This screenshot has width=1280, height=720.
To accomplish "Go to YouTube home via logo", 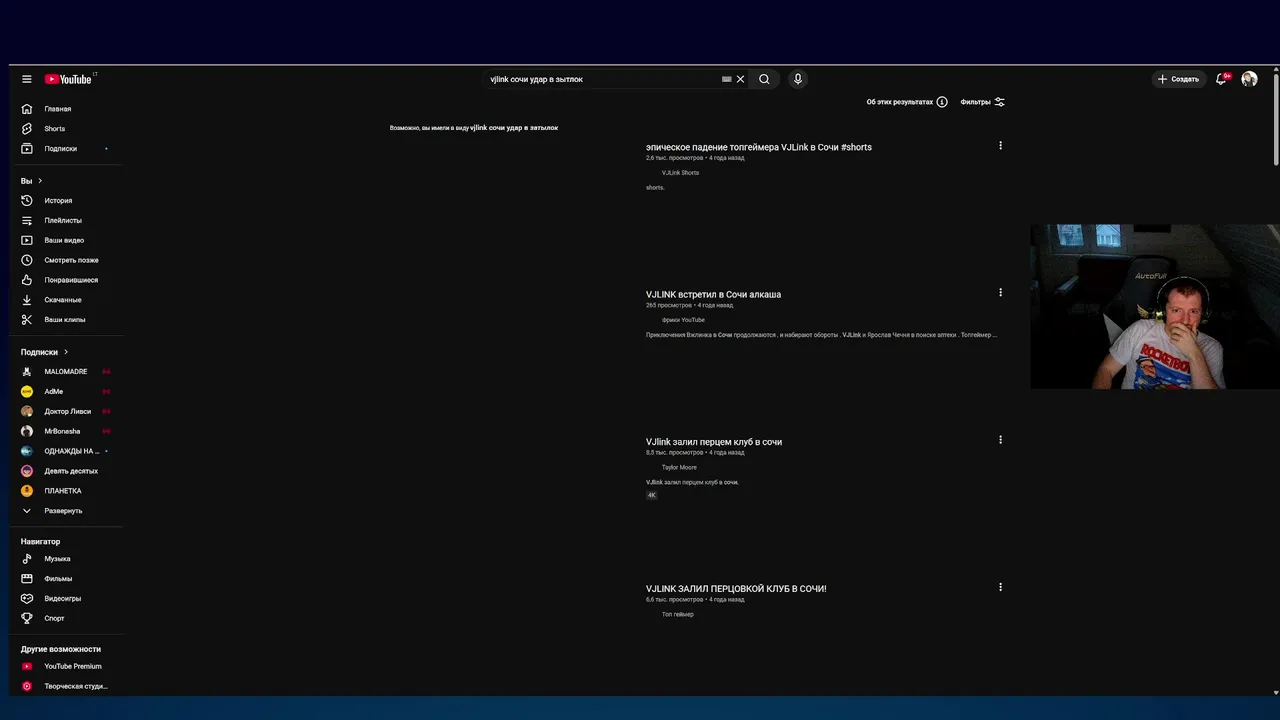I will click(x=68, y=79).
